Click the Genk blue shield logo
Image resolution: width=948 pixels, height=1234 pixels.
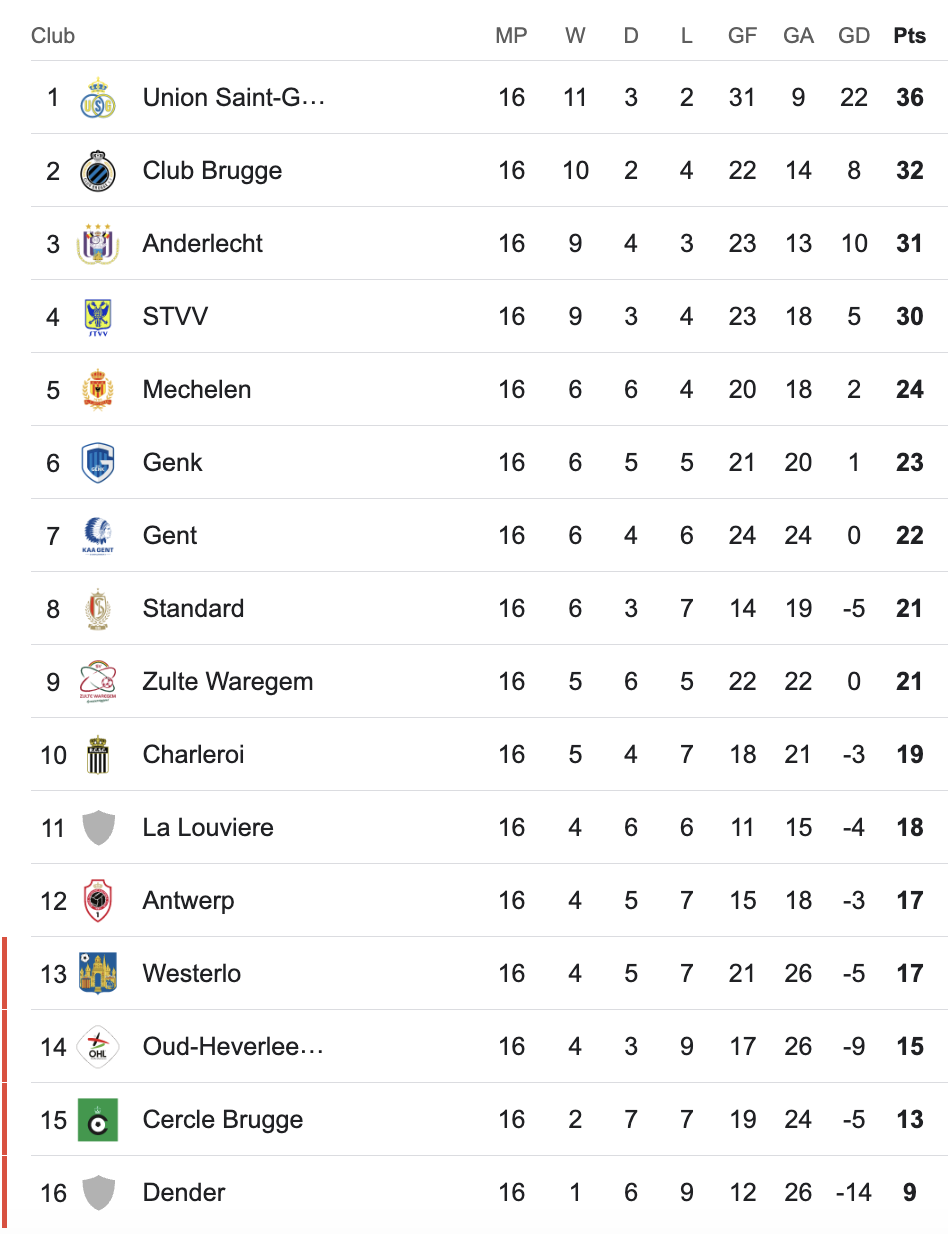coord(98,463)
